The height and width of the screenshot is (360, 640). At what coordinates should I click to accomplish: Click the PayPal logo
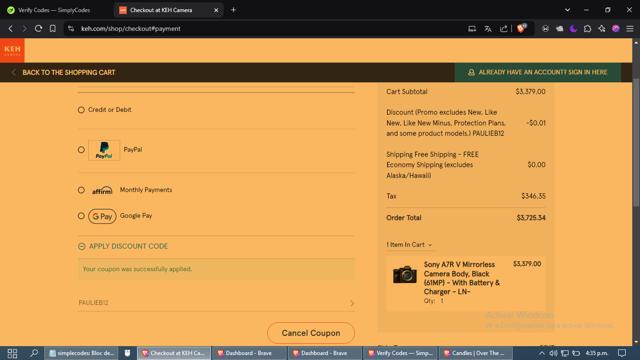pos(104,150)
